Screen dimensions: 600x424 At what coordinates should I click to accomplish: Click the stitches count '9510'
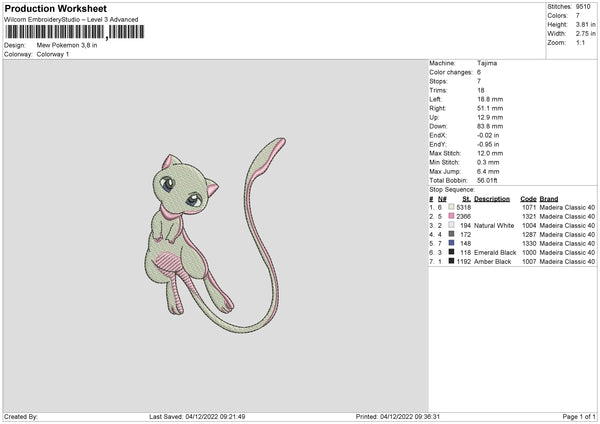pyautogui.click(x=583, y=7)
